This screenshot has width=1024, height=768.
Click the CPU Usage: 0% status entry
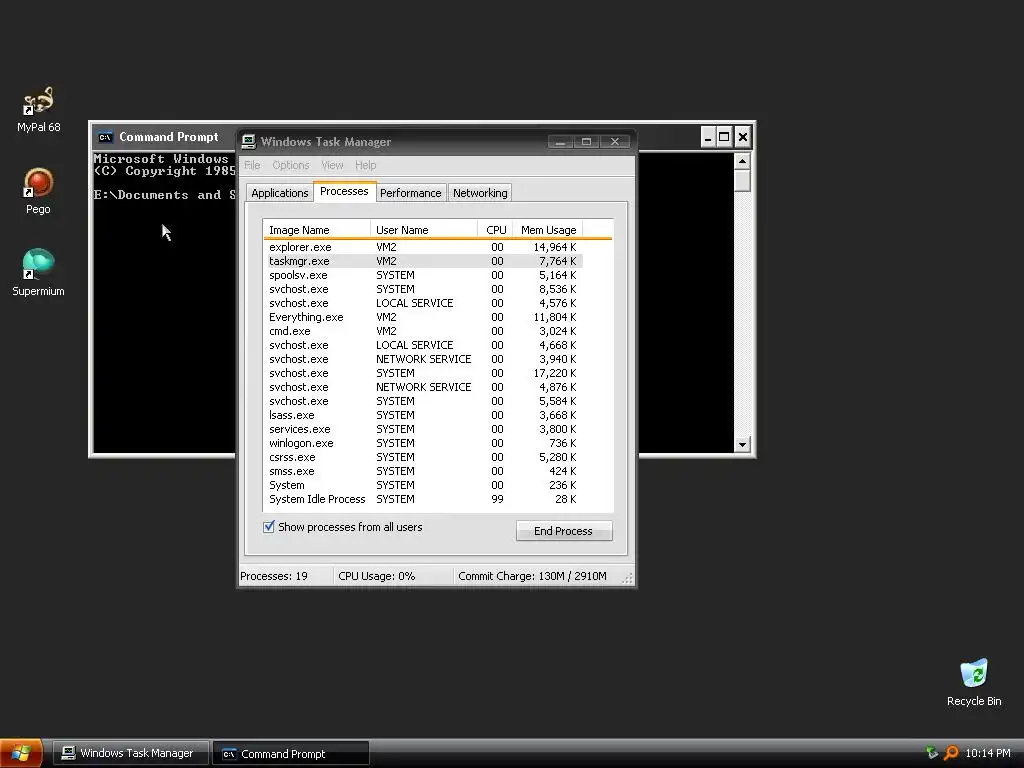tap(392, 576)
